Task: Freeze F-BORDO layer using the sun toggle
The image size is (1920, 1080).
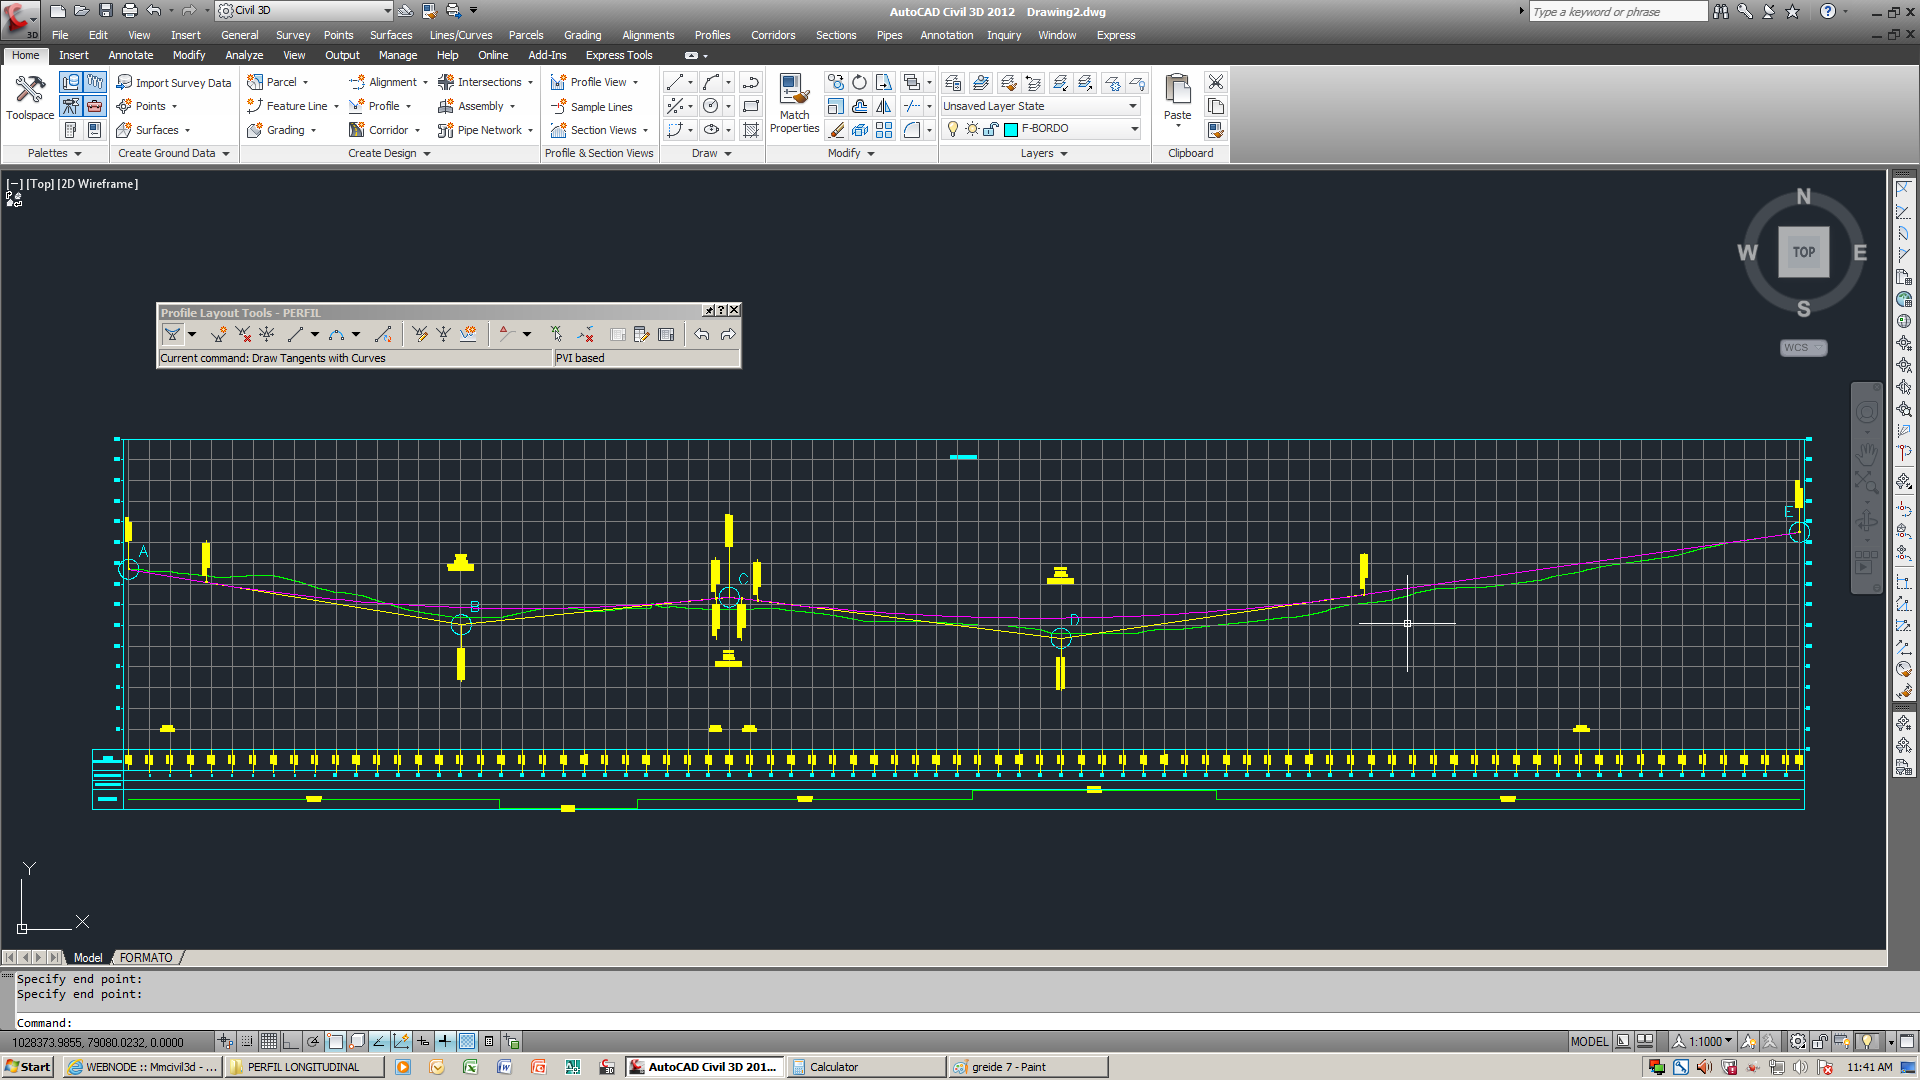Action: pyautogui.click(x=972, y=130)
